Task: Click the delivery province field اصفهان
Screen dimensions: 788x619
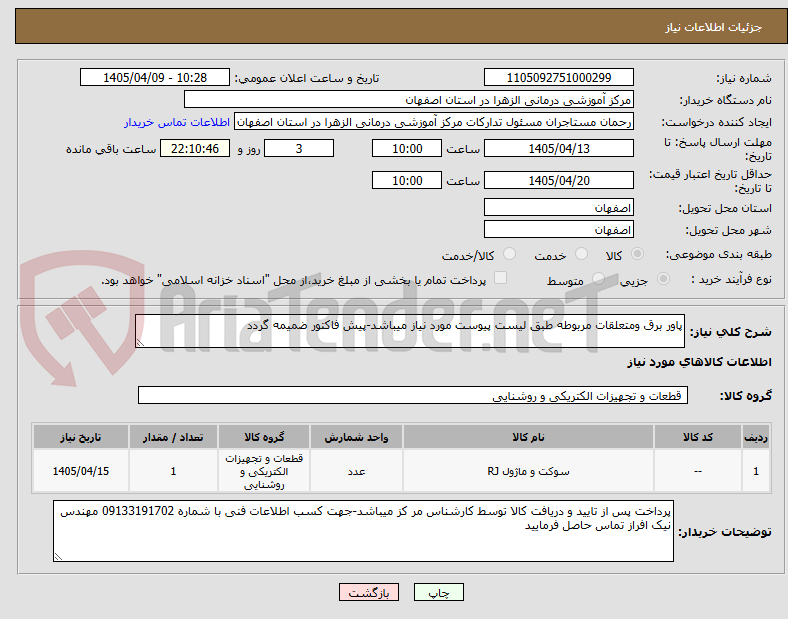Action: tap(559, 208)
